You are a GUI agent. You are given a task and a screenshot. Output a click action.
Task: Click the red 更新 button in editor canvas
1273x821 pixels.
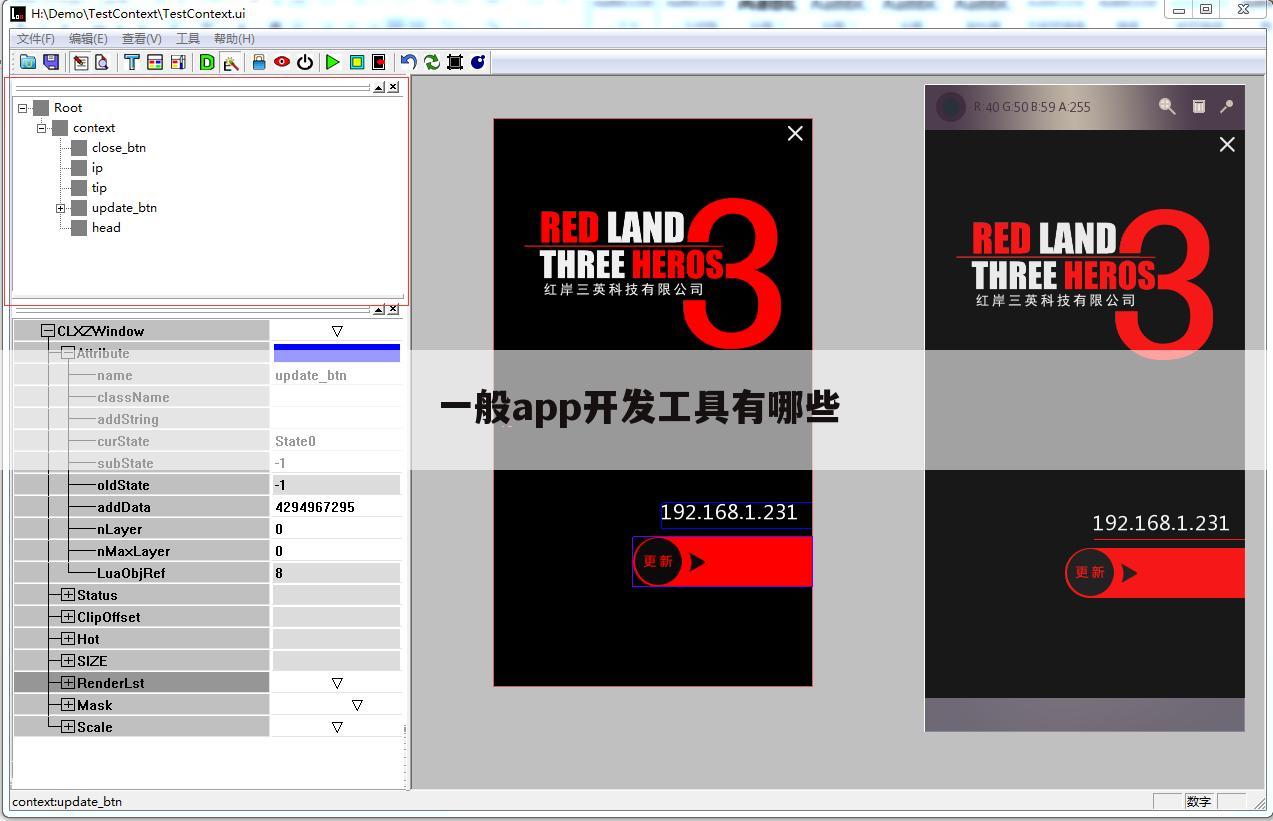pyautogui.click(x=722, y=562)
